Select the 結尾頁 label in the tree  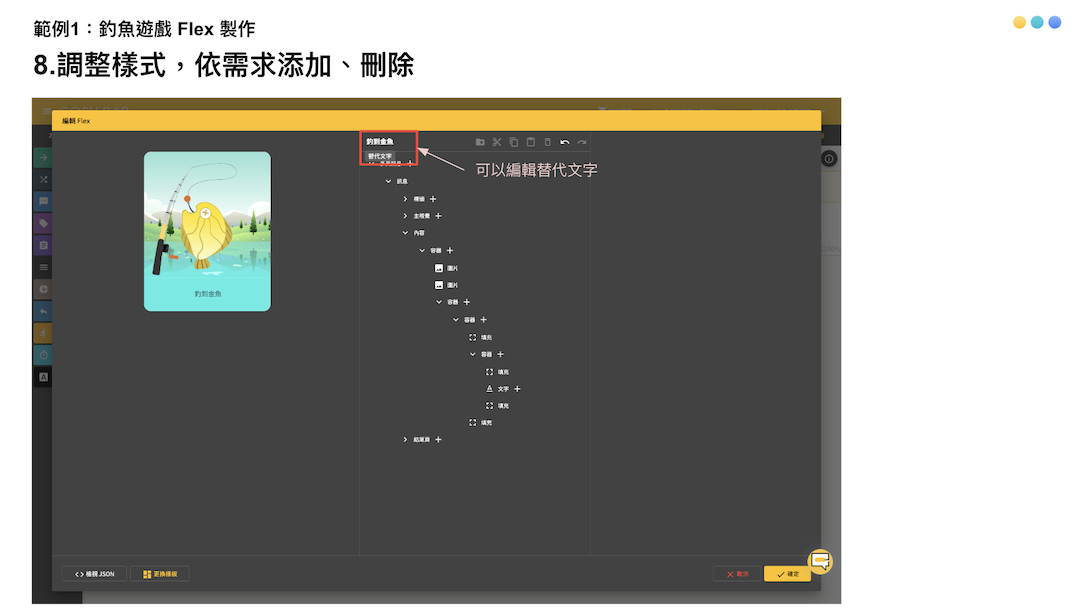[x=422, y=440]
